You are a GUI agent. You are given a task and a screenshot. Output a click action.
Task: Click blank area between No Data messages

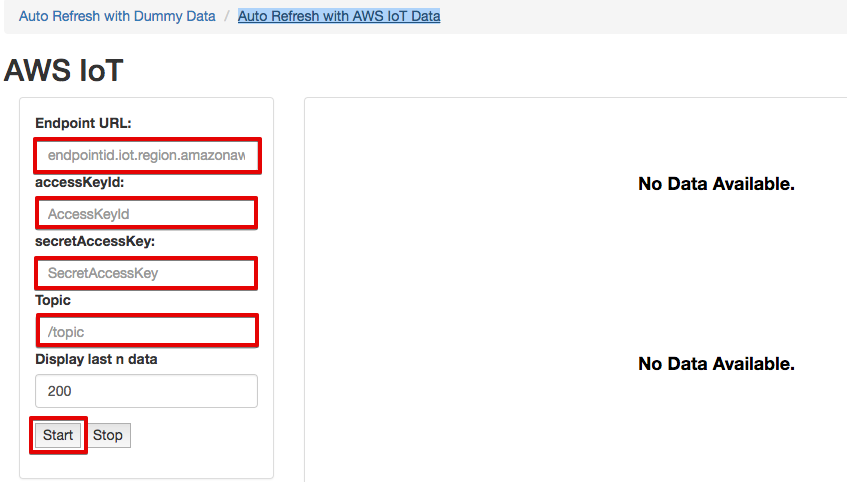click(x=716, y=273)
